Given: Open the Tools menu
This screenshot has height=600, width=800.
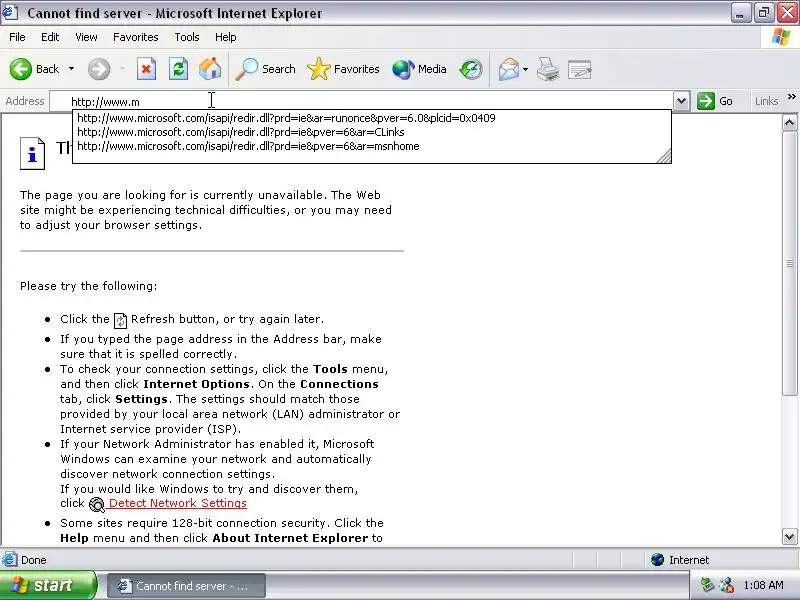Looking at the screenshot, I should [x=187, y=37].
